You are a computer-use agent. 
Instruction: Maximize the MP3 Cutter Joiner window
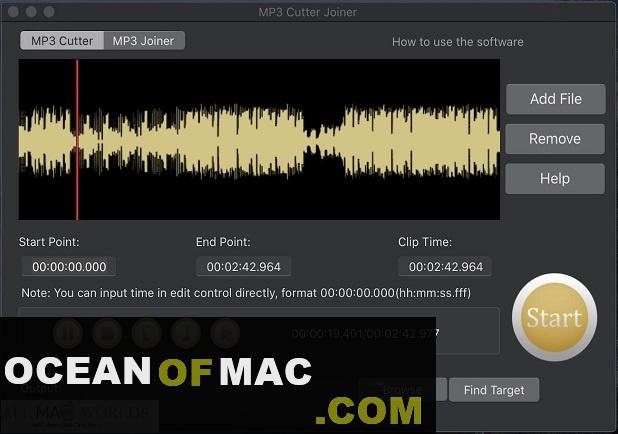tap(49, 12)
